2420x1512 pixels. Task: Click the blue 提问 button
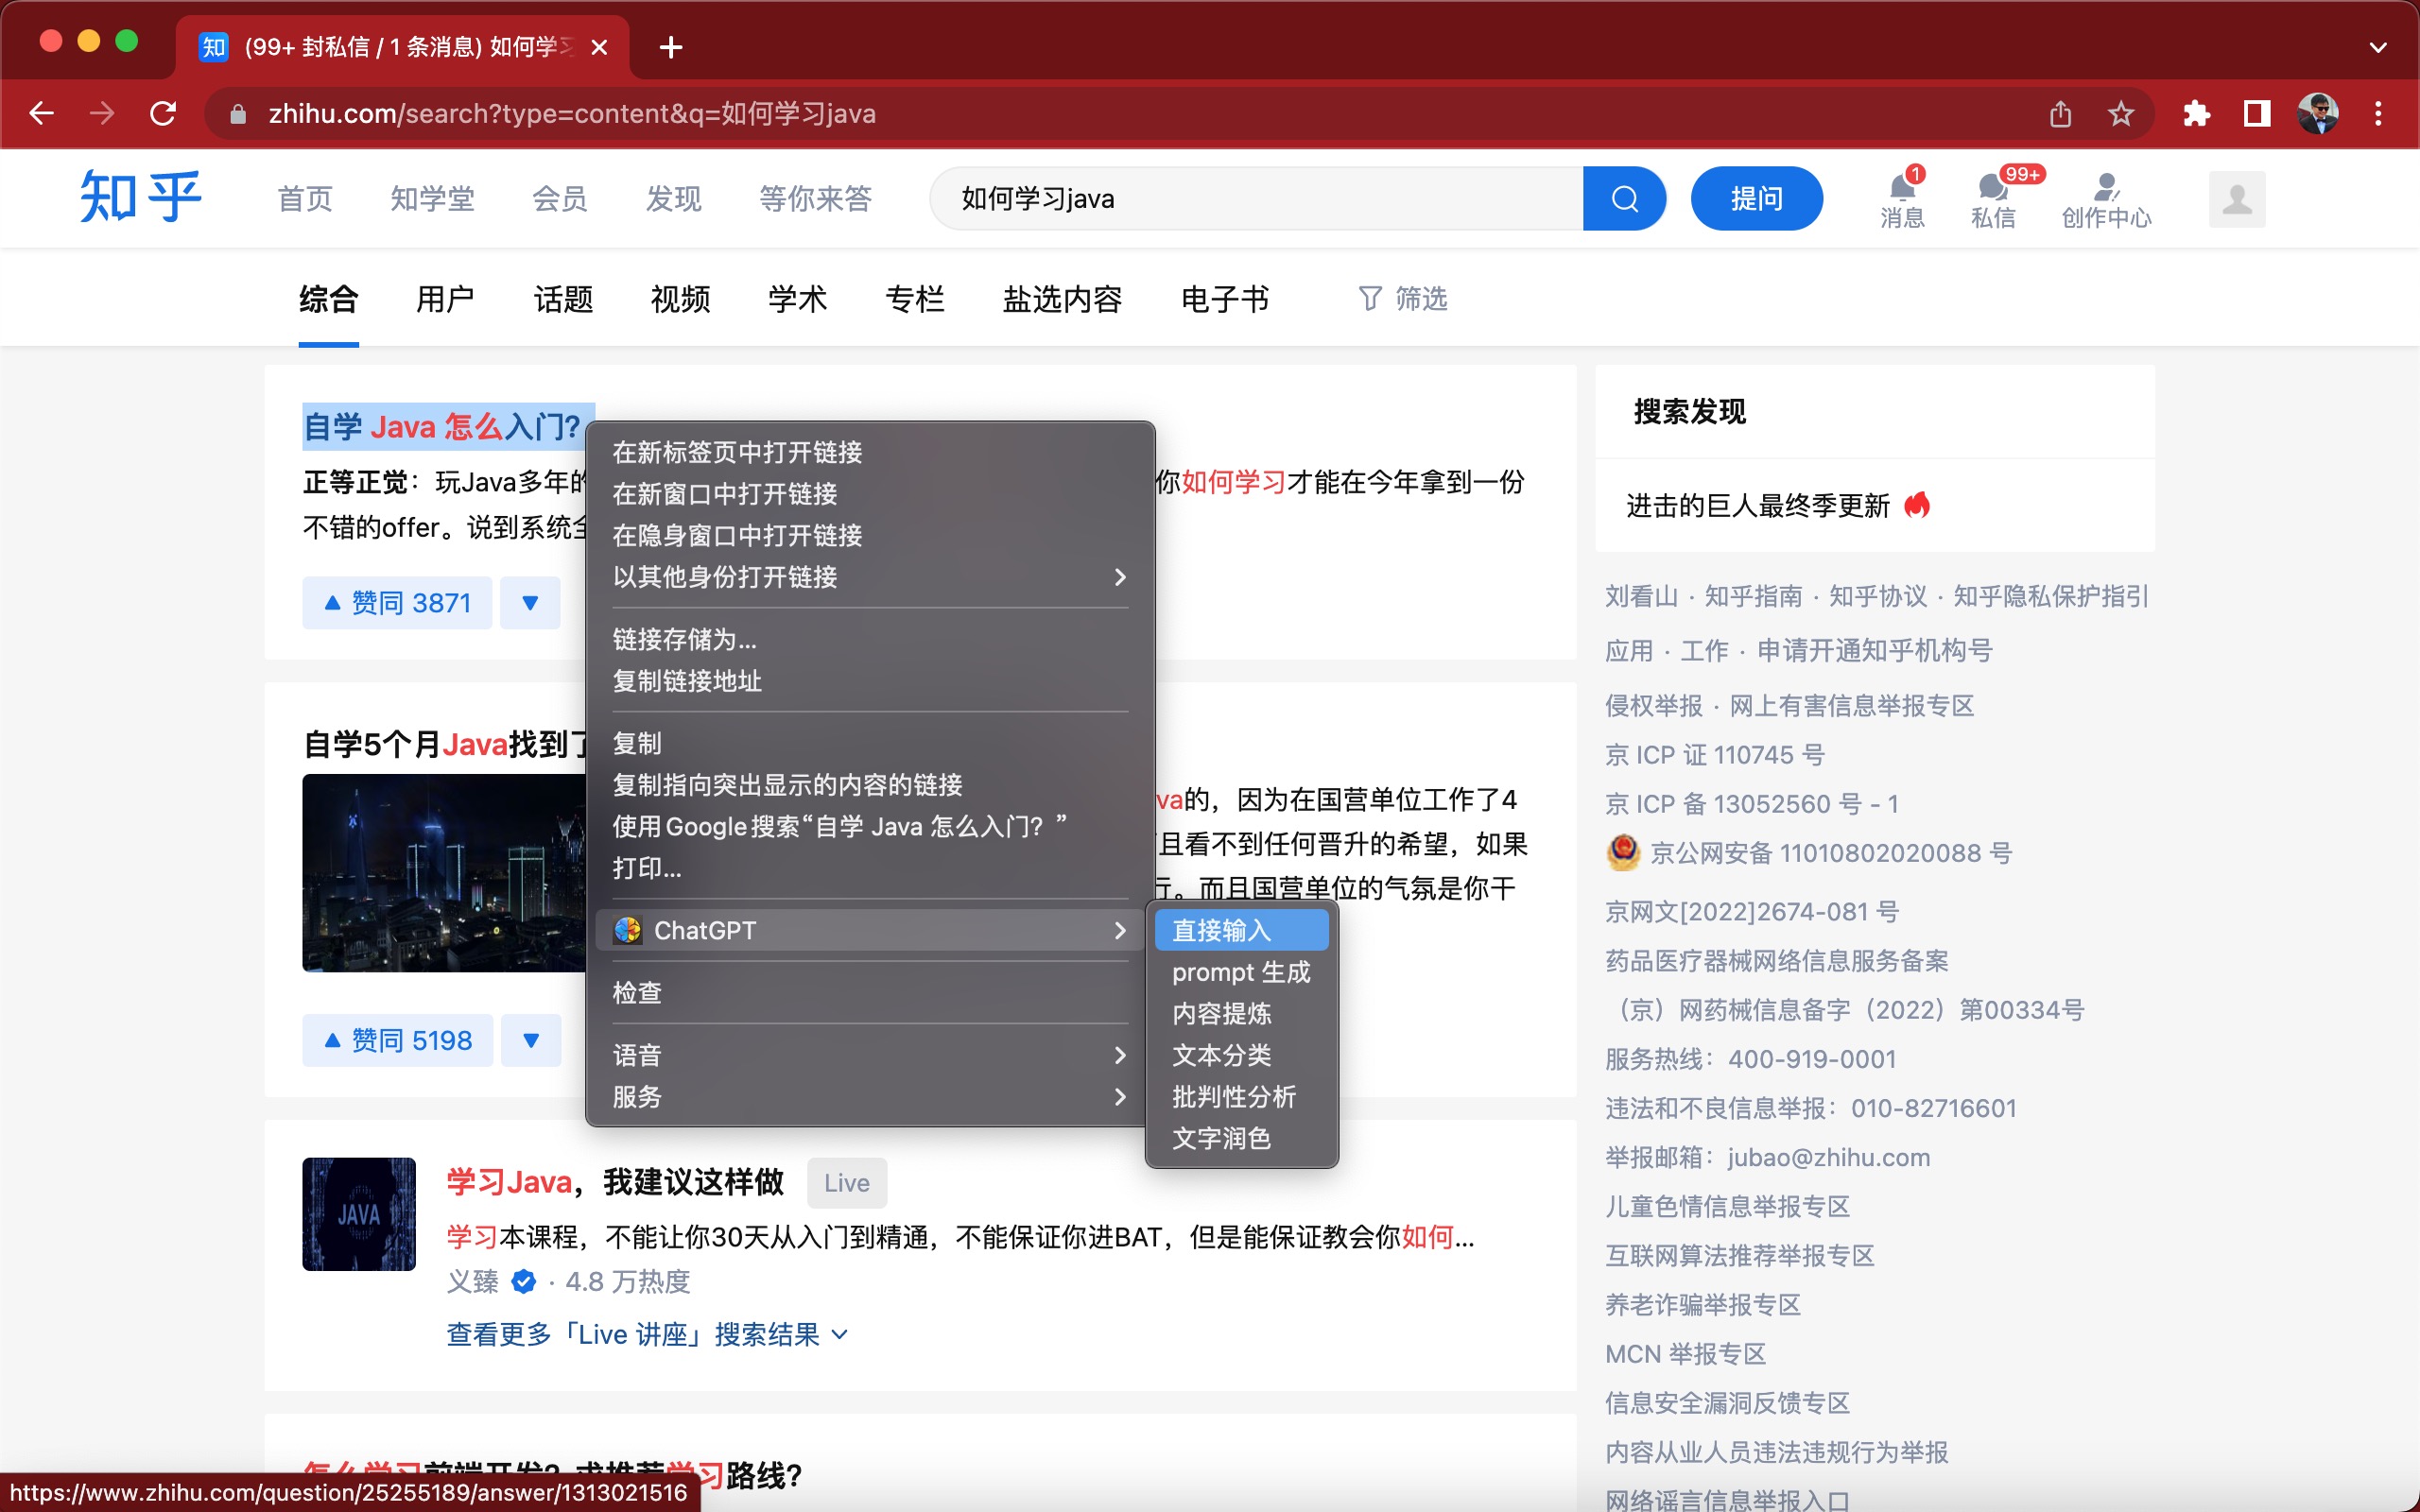[1756, 199]
